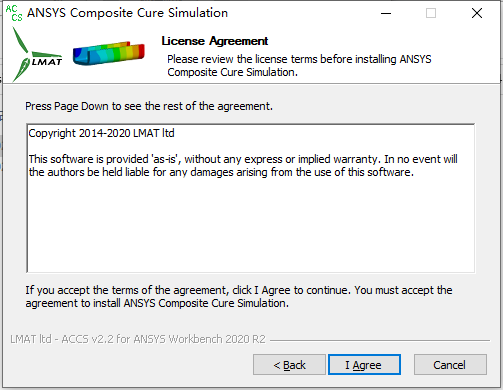Click the 'If you accept the terms' notice
Image resolution: width=503 pixels, height=390 pixels.
[239, 297]
